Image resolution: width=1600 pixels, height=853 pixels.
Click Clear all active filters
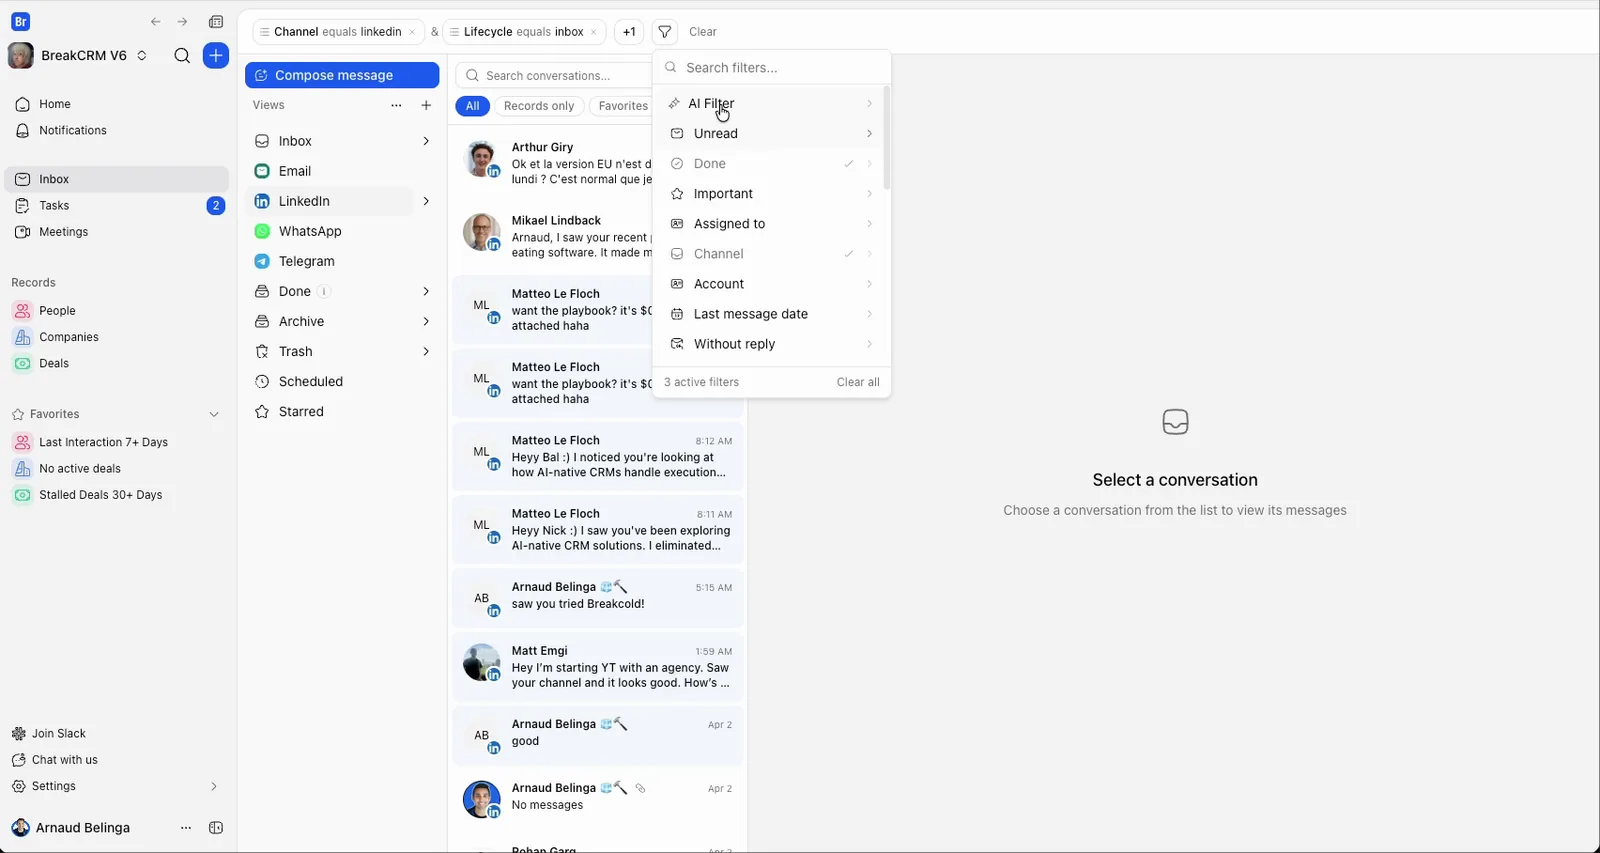(x=858, y=382)
